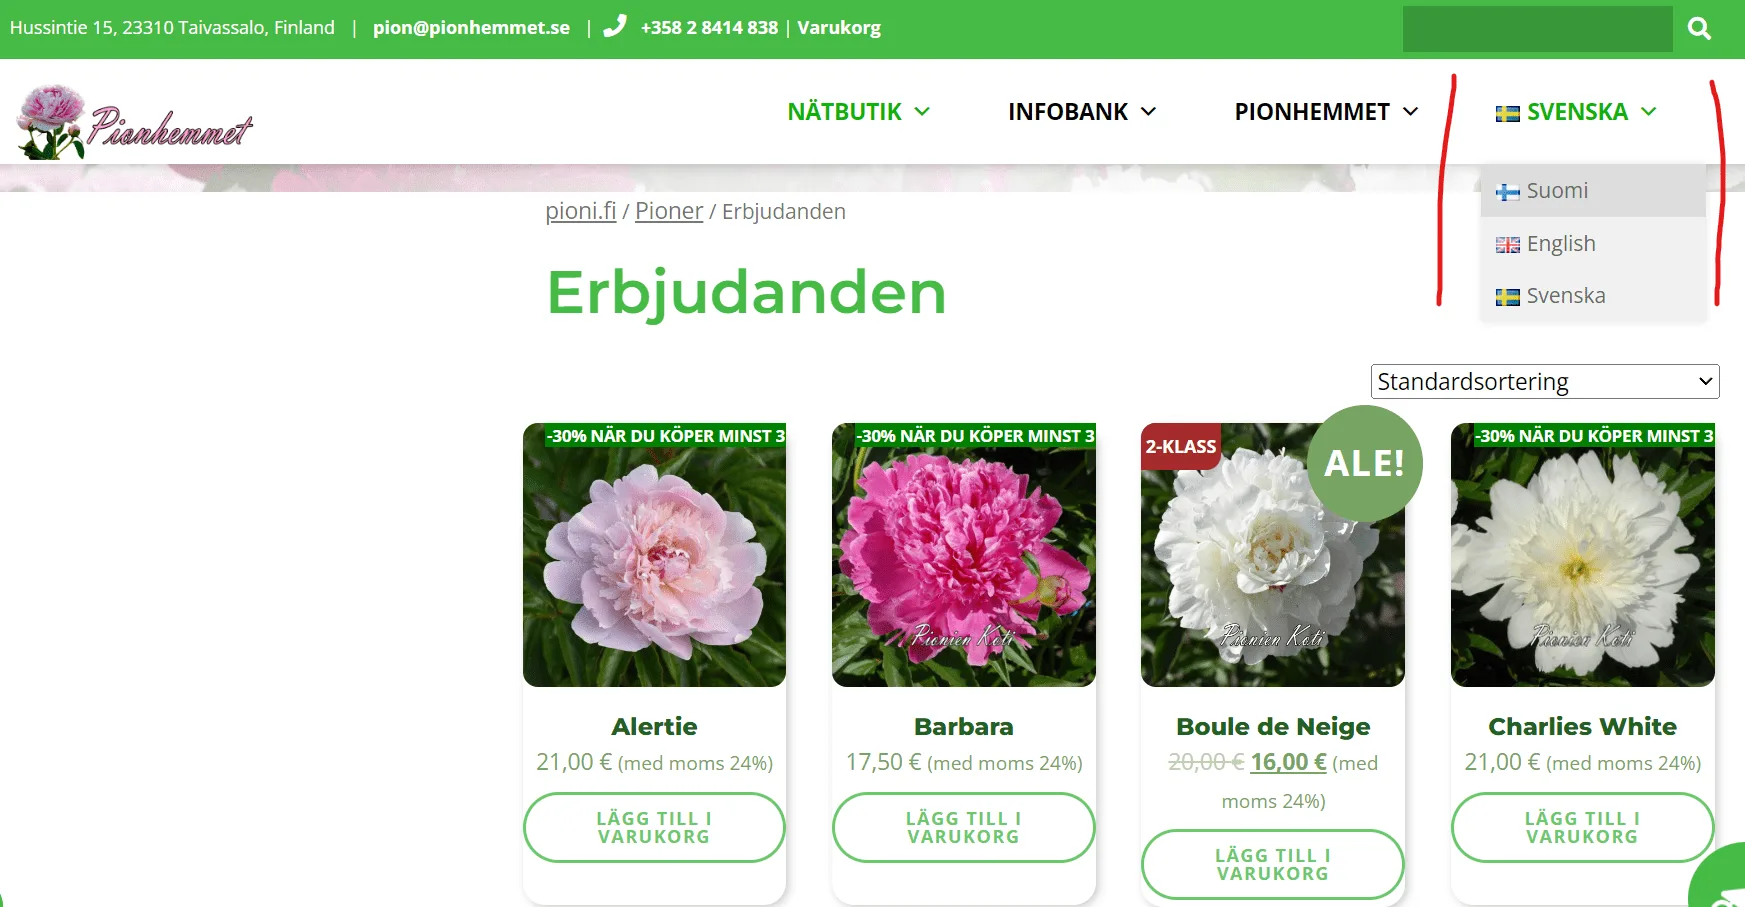Open the Standardsortering sort dropdown

click(1544, 382)
